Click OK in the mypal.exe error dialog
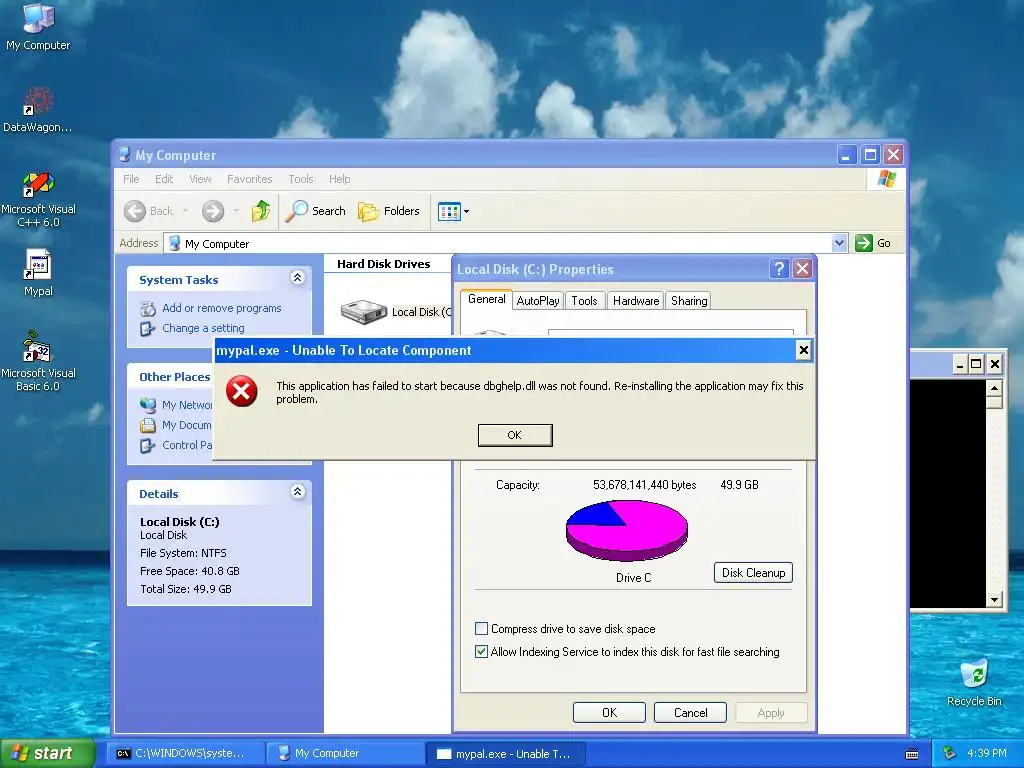Viewport: 1024px width, 768px height. [x=515, y=435]
